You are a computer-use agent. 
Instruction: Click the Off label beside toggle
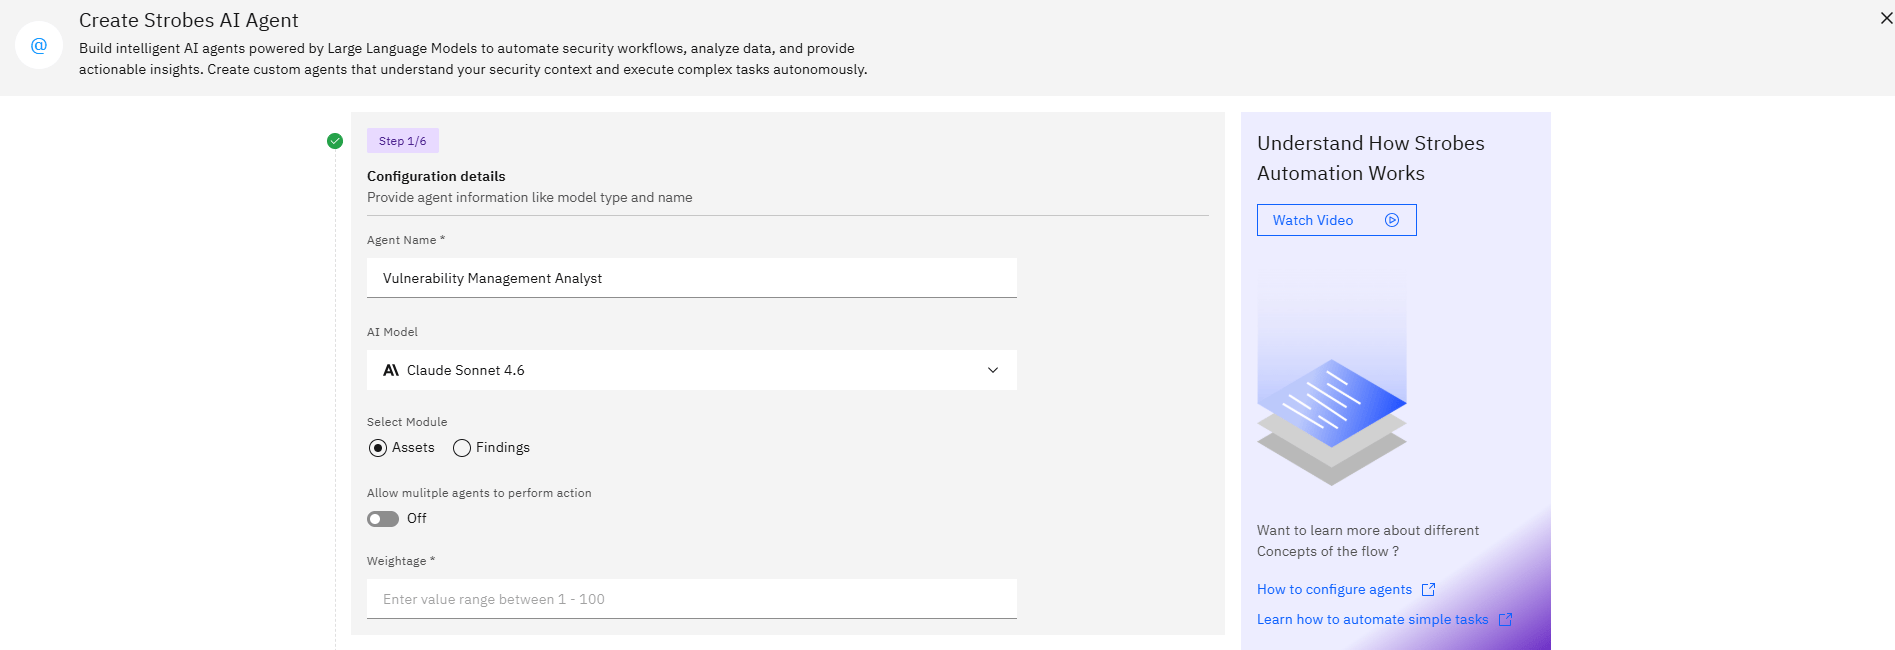tap(417, 519)
